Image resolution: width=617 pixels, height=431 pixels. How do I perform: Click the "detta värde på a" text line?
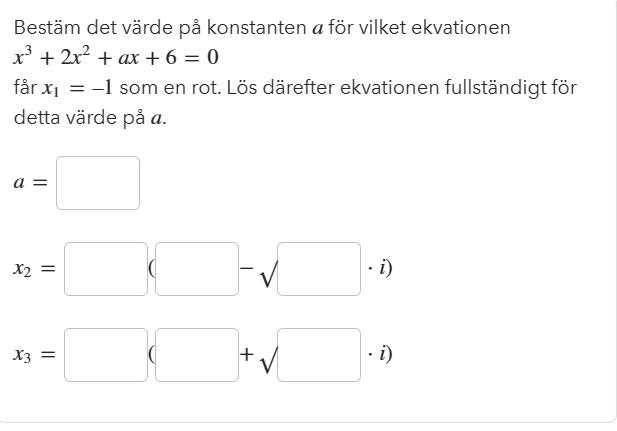click(x=89, y=118)
